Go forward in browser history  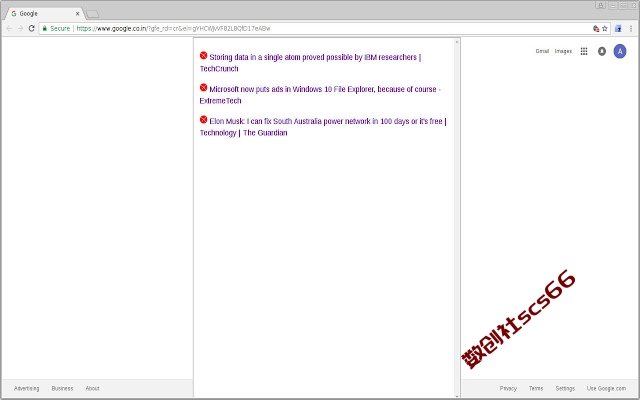(x=20, y=28)
